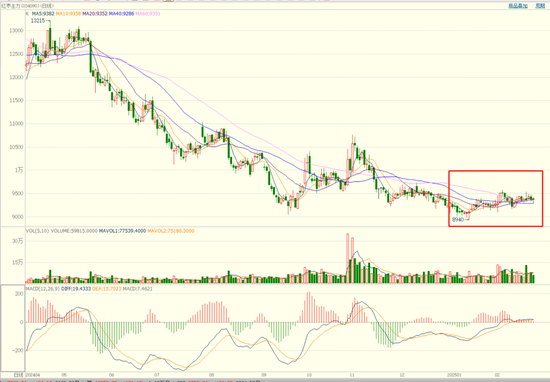Click the blue MA40:9286 label
This screenshot has width=550, height=382.
121,14
